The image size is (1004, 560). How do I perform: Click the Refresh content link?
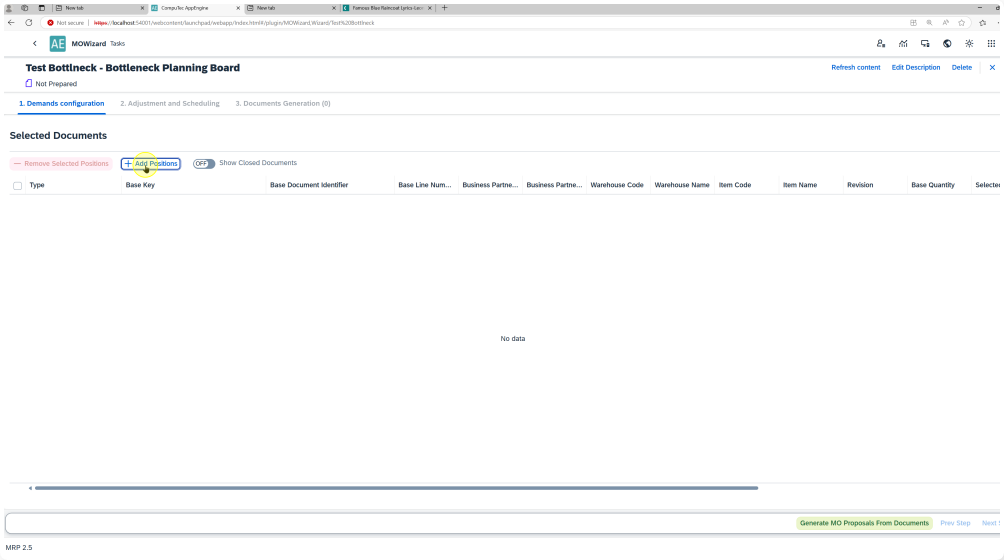[855, 68]
